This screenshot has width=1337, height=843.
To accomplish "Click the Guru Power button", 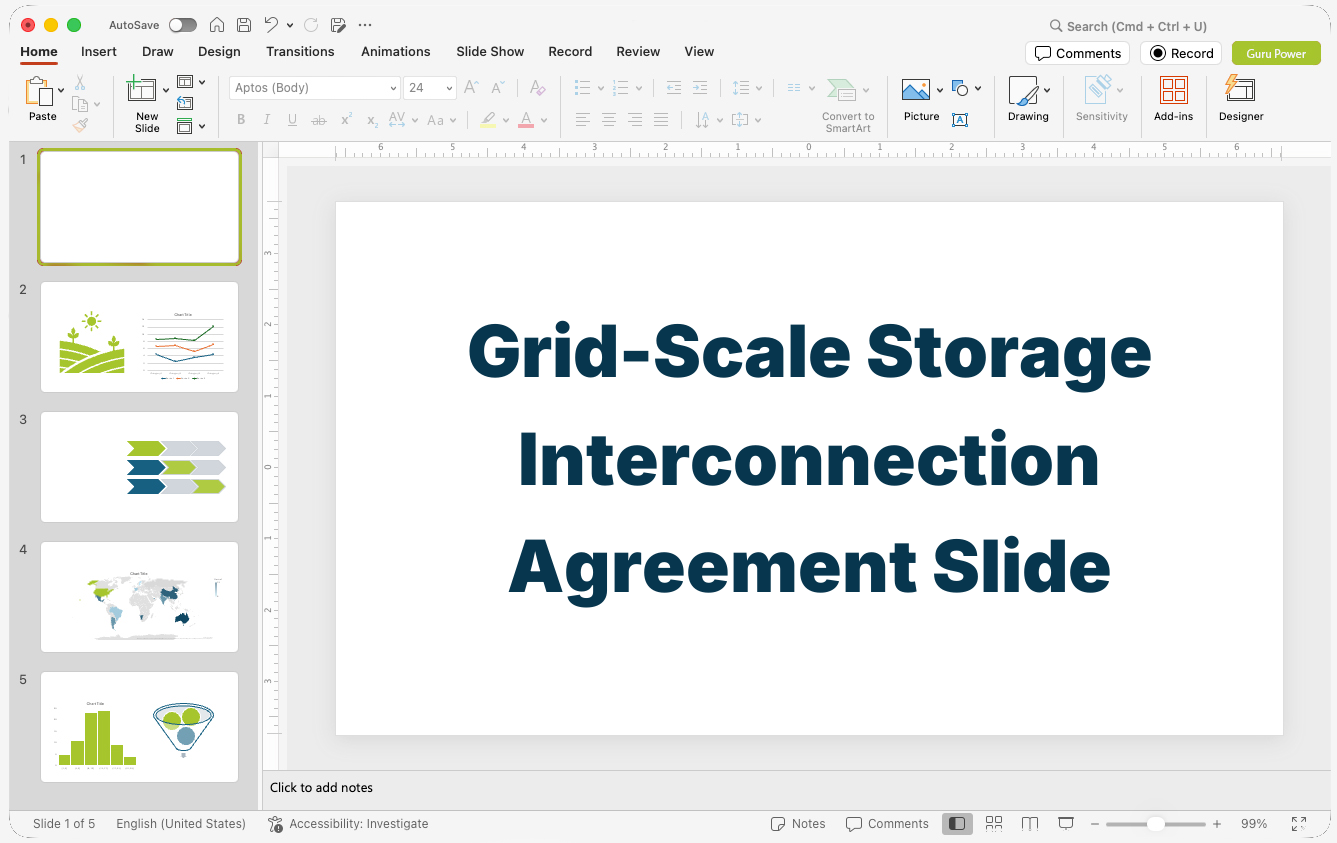I will 1276,53.
